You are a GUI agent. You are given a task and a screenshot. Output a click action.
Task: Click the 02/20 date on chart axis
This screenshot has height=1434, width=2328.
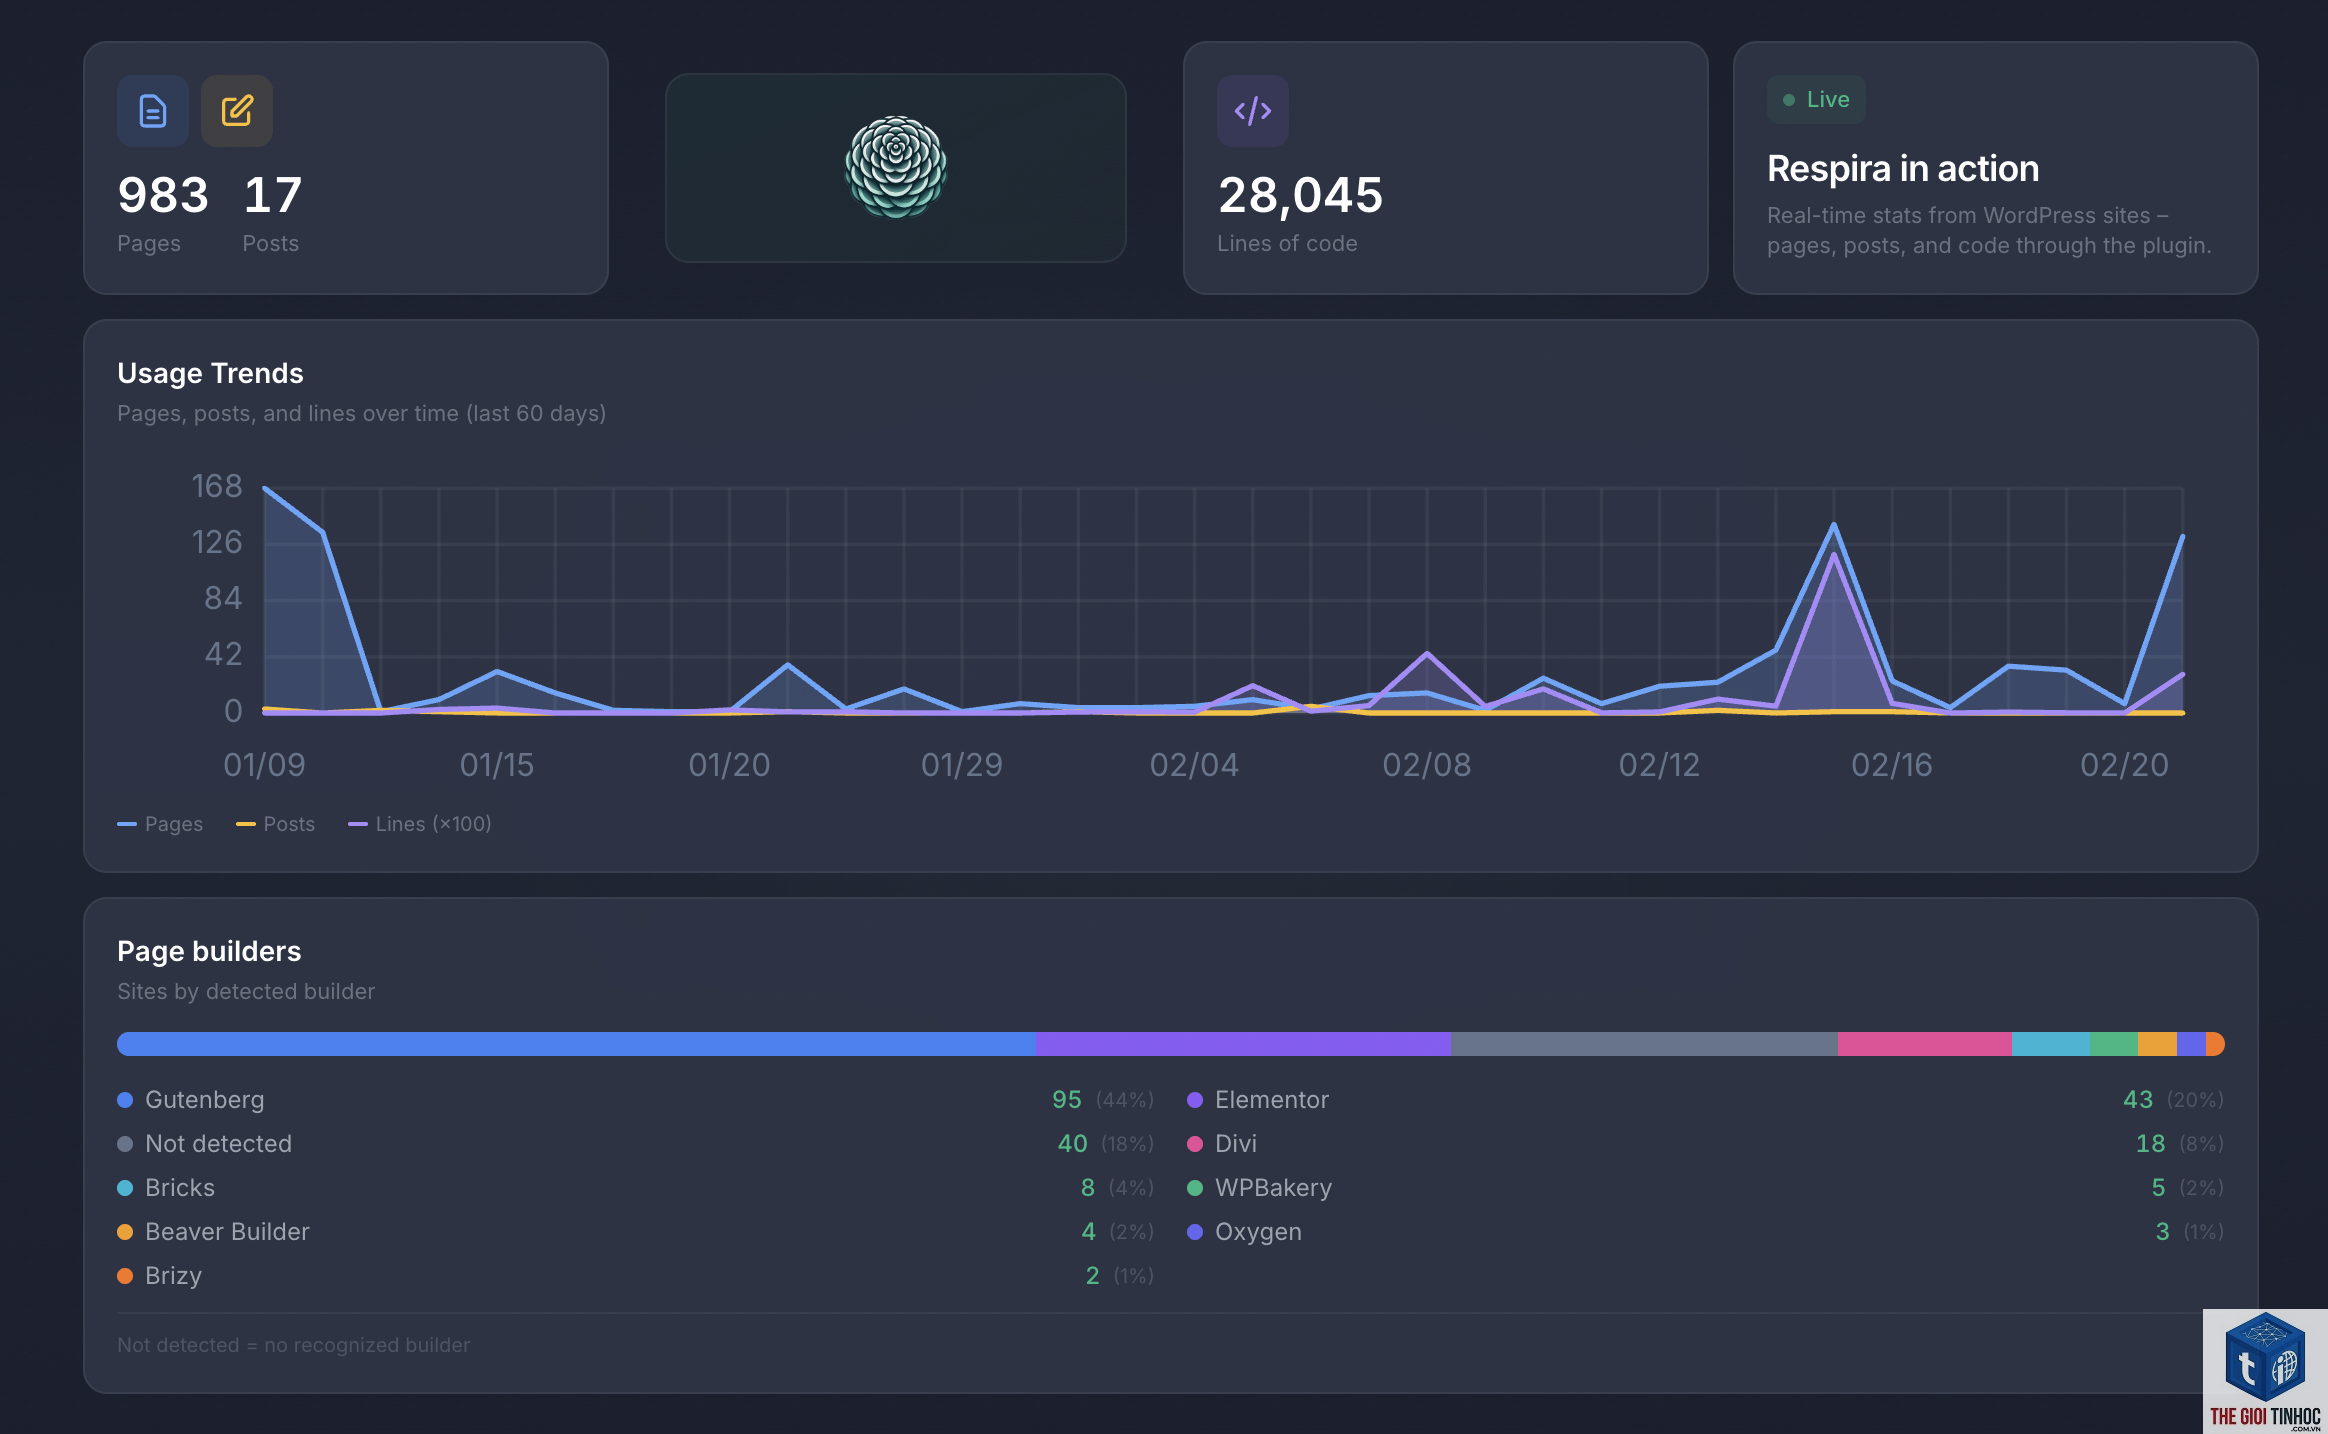2125,765
